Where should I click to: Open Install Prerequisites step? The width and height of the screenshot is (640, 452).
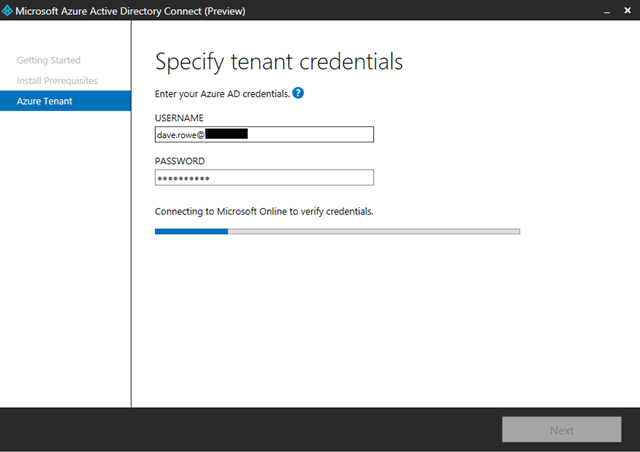click(57, 81)
